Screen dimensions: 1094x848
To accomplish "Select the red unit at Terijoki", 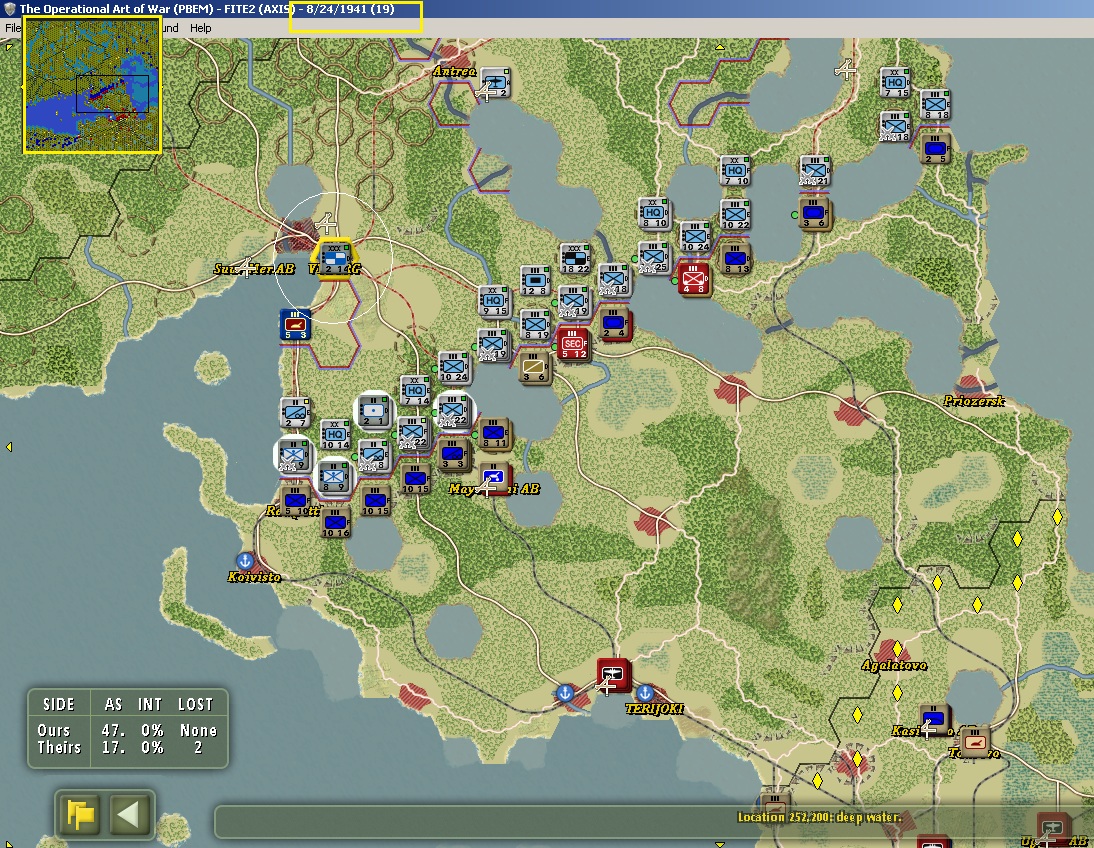I will point(613,674).
